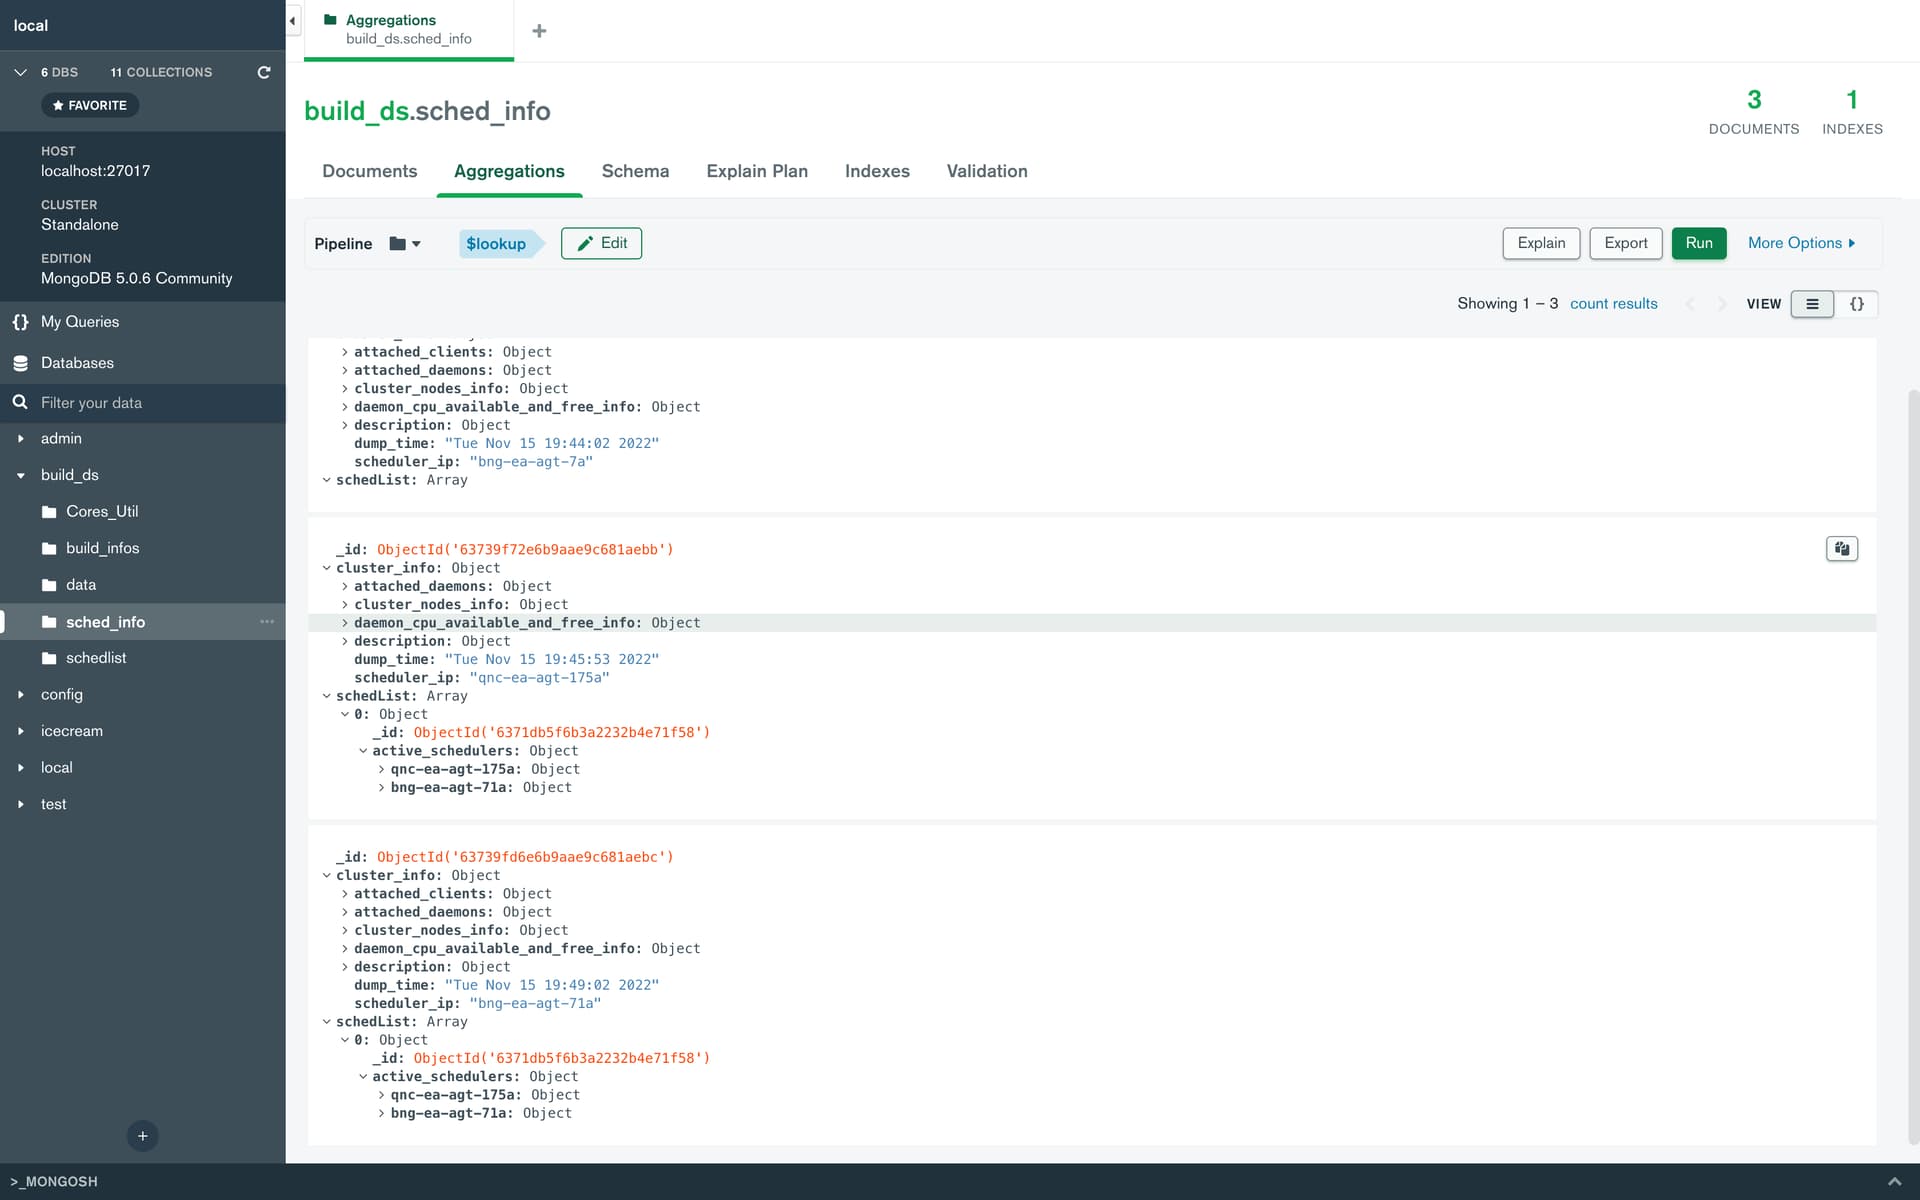Copy the second document using clipboard icon
This screenshot has height=1200, width=1920.
[x=1841, y=549]
